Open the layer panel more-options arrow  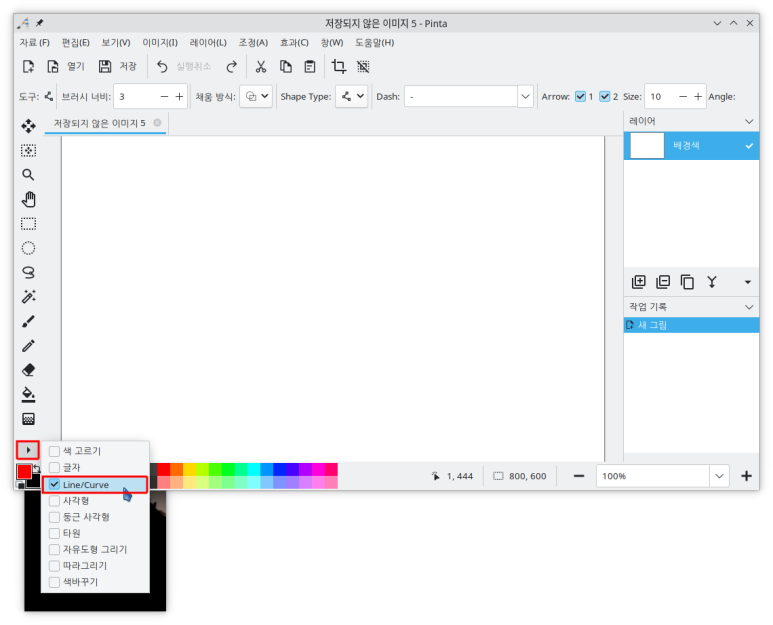coord(747,282)
